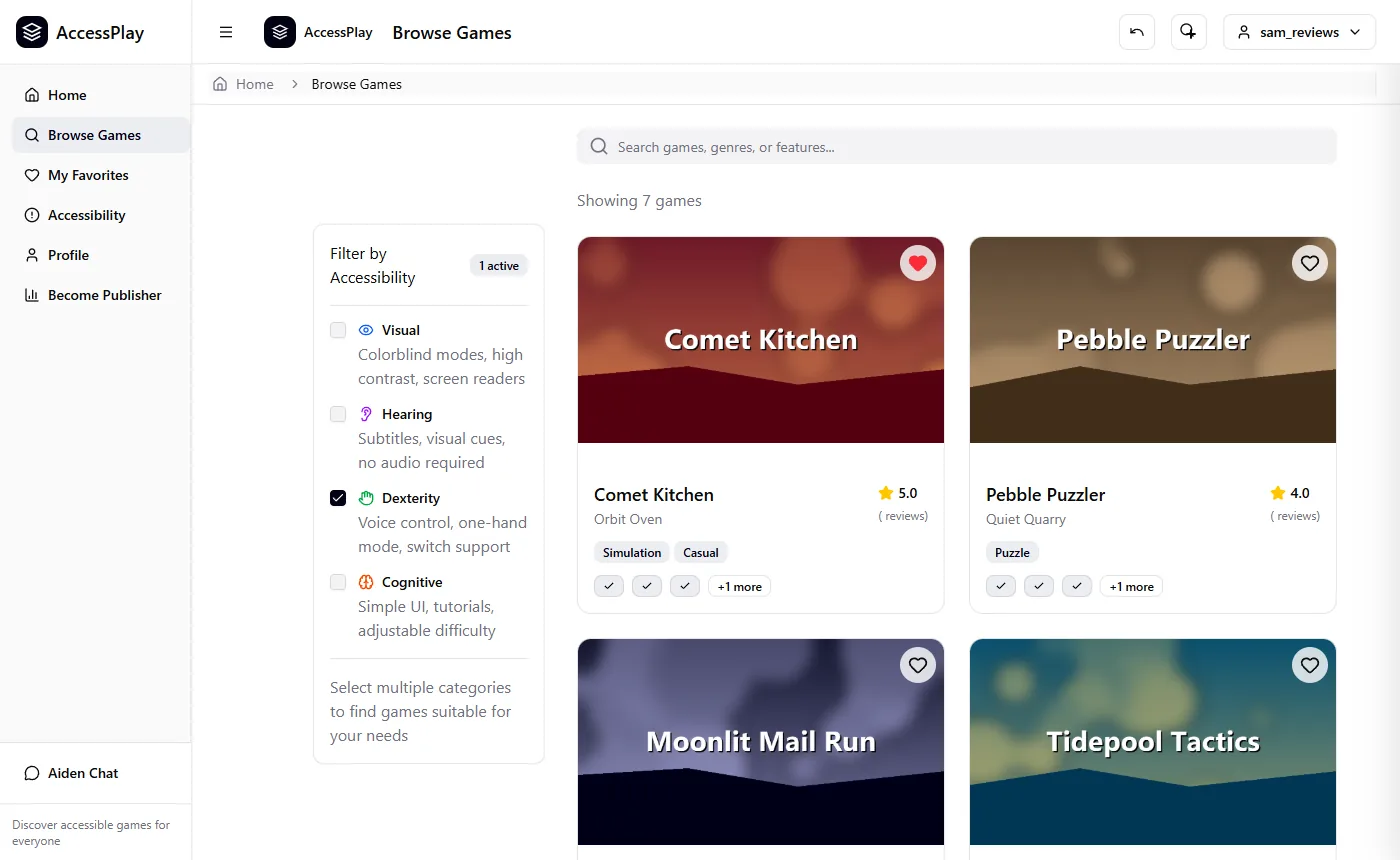
Task: Click the star rating on Pebble Puzzler
Action: [x=1290, y=493]
